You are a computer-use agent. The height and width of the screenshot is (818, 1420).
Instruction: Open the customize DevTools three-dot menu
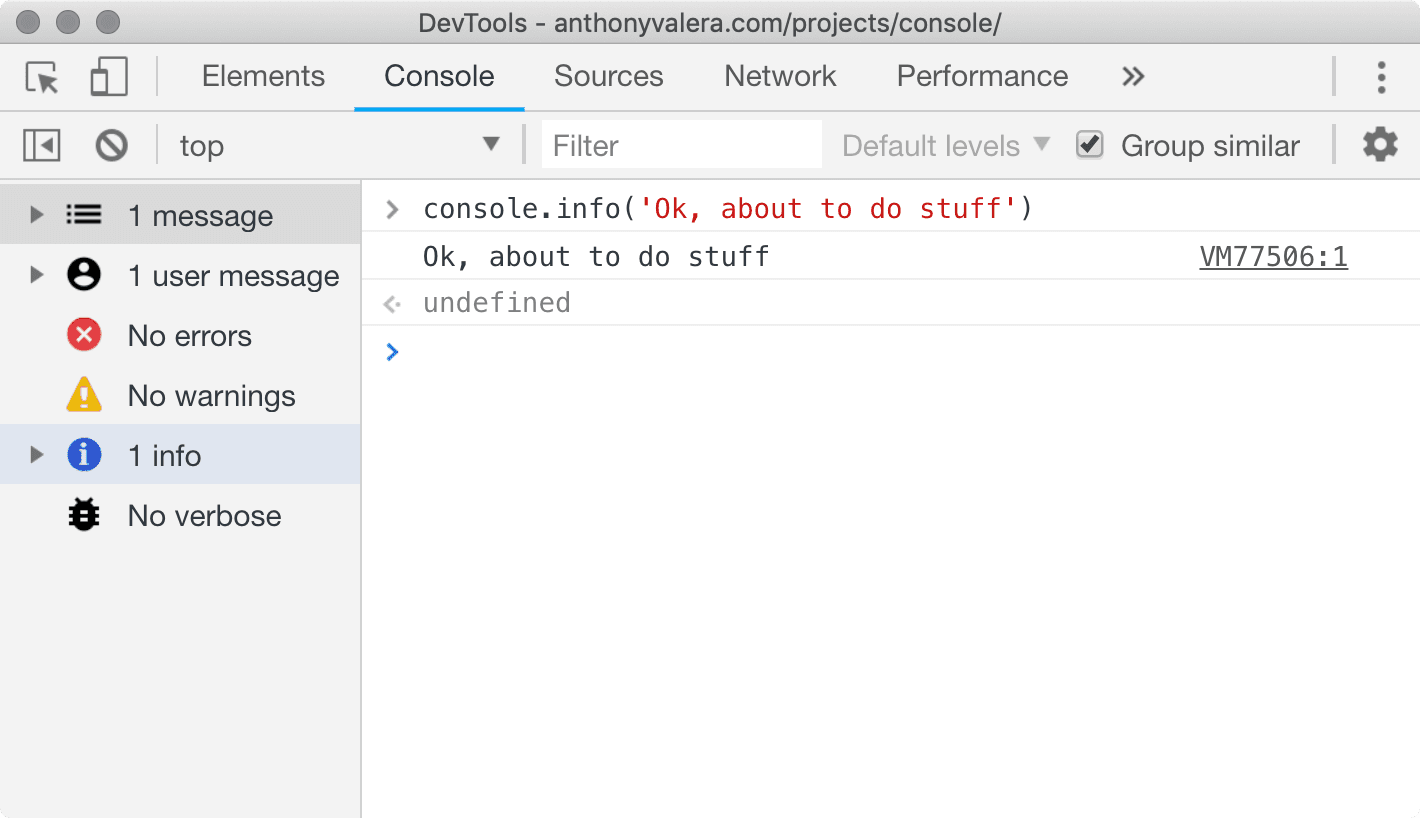pyautogui.click(x=1381, y=77)
